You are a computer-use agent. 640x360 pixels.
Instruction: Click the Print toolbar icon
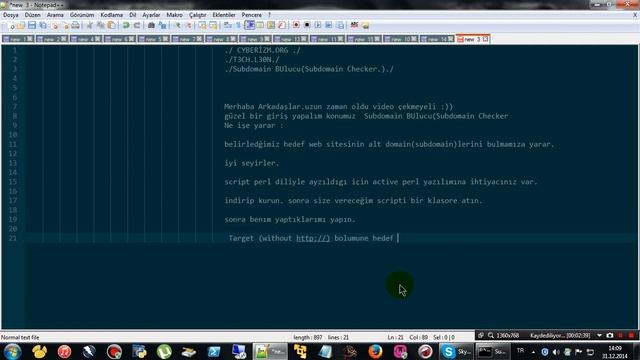[76, 25]
